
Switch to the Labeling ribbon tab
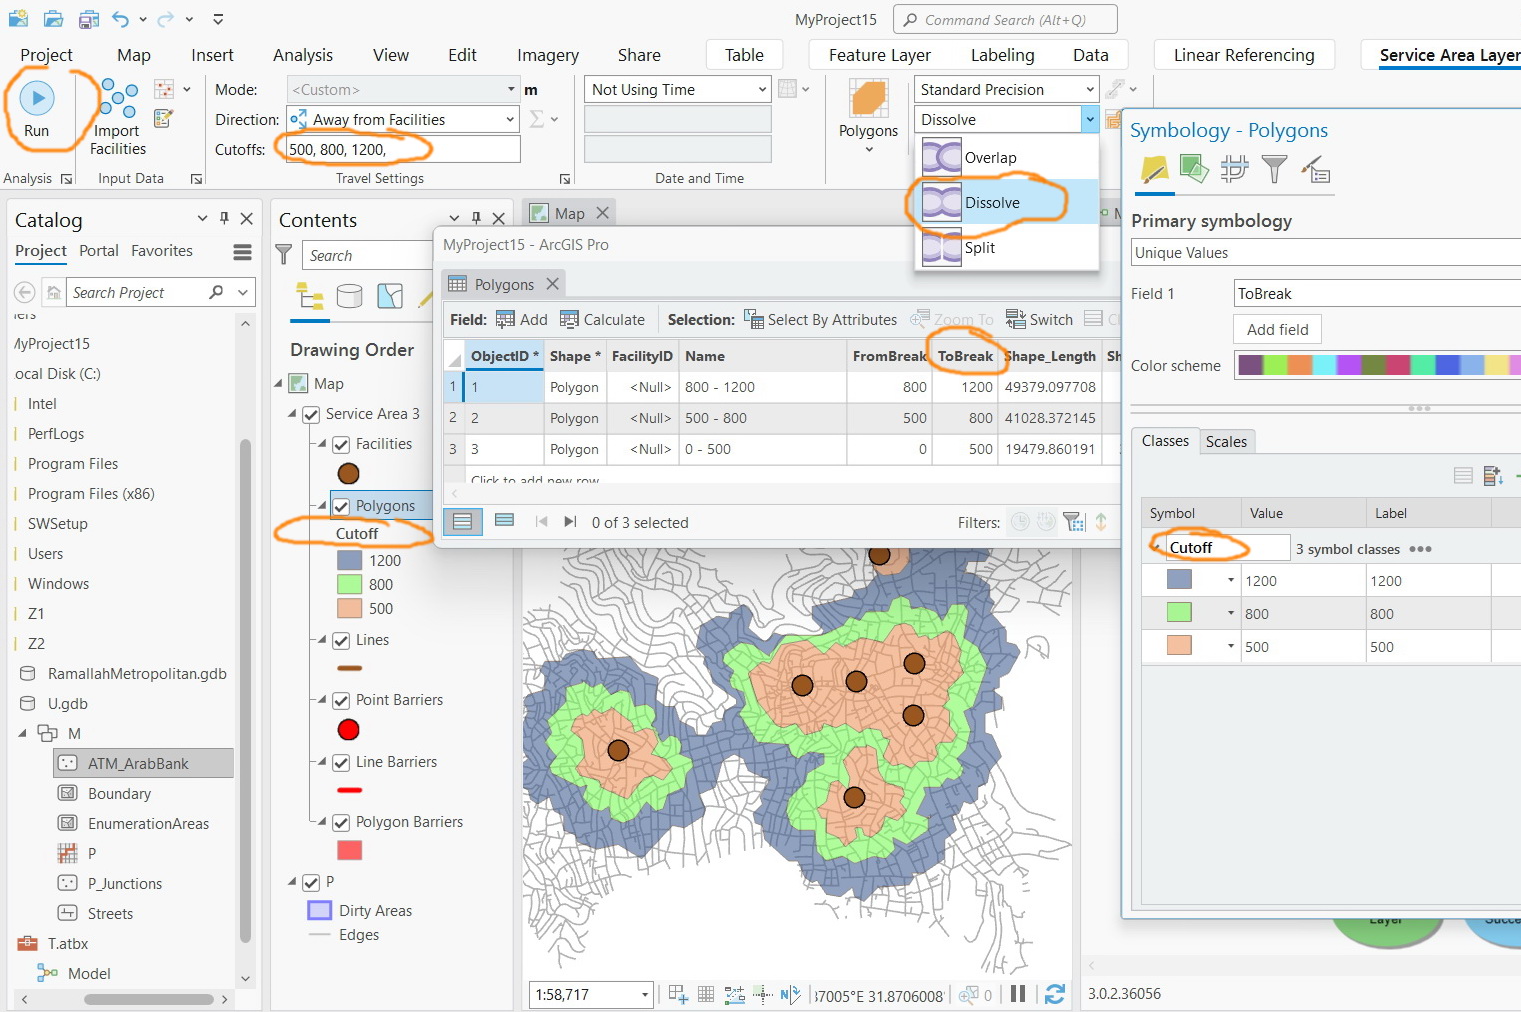click(x=1002, y=55)
